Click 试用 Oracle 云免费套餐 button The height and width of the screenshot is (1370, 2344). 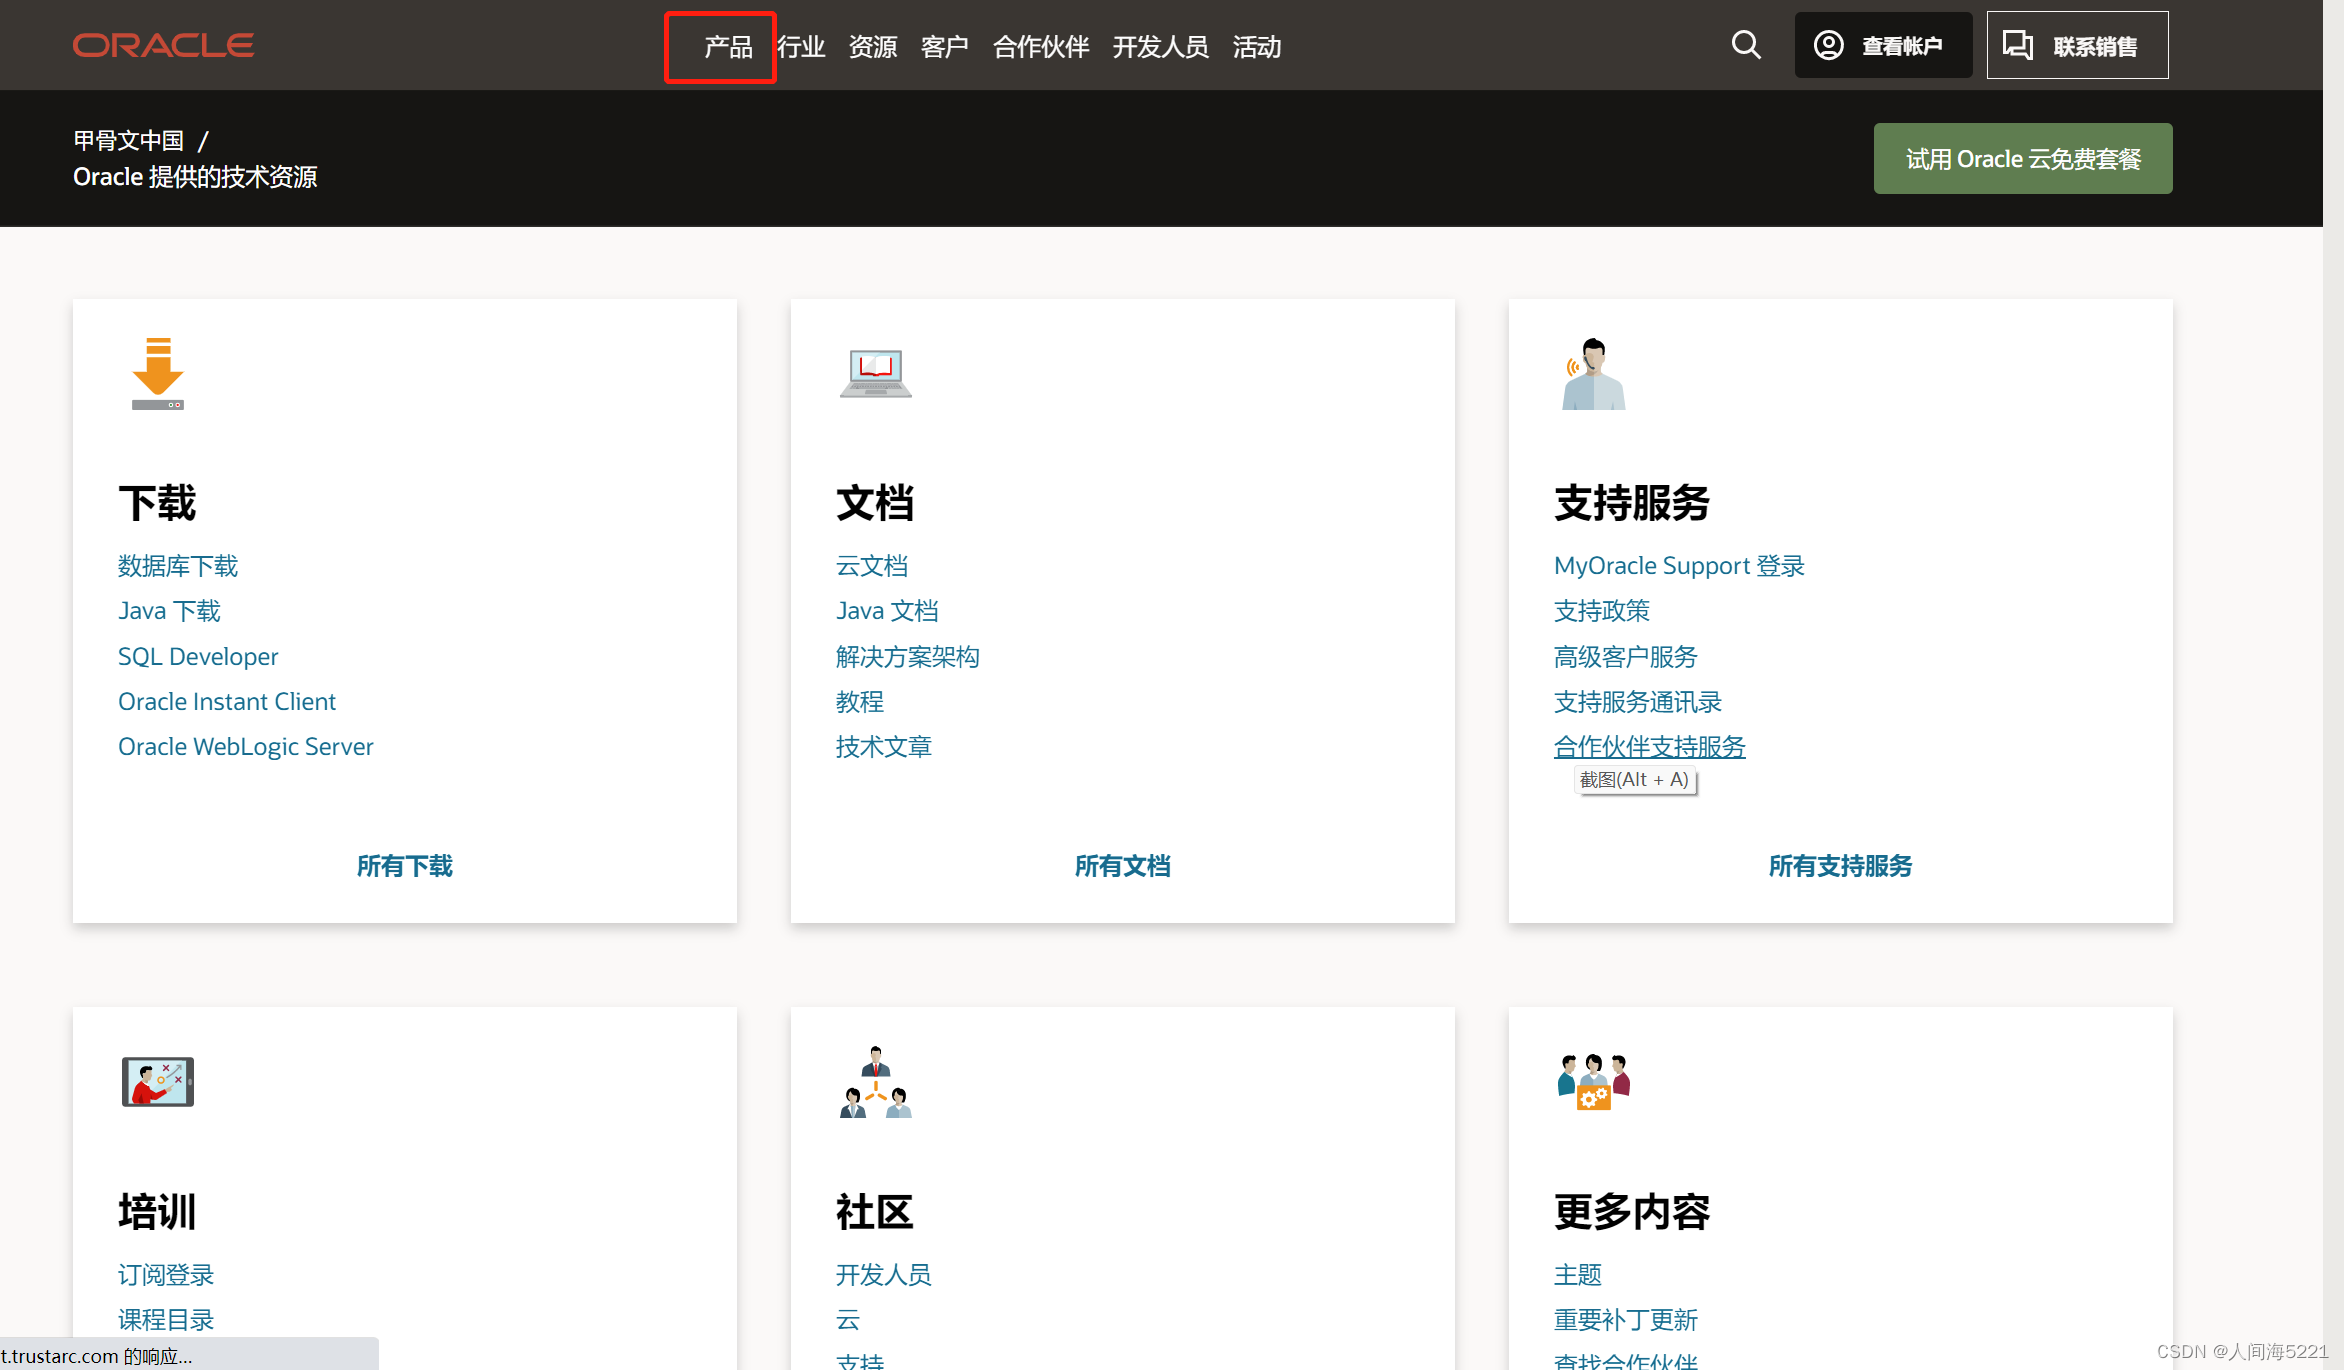pos(2023,159)
